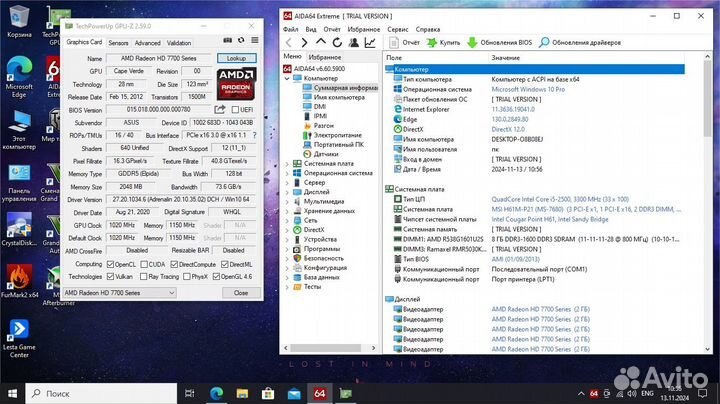Click the Обновления драйверов toolbar button
Screen dimensions: 720x404
[580, 43]
